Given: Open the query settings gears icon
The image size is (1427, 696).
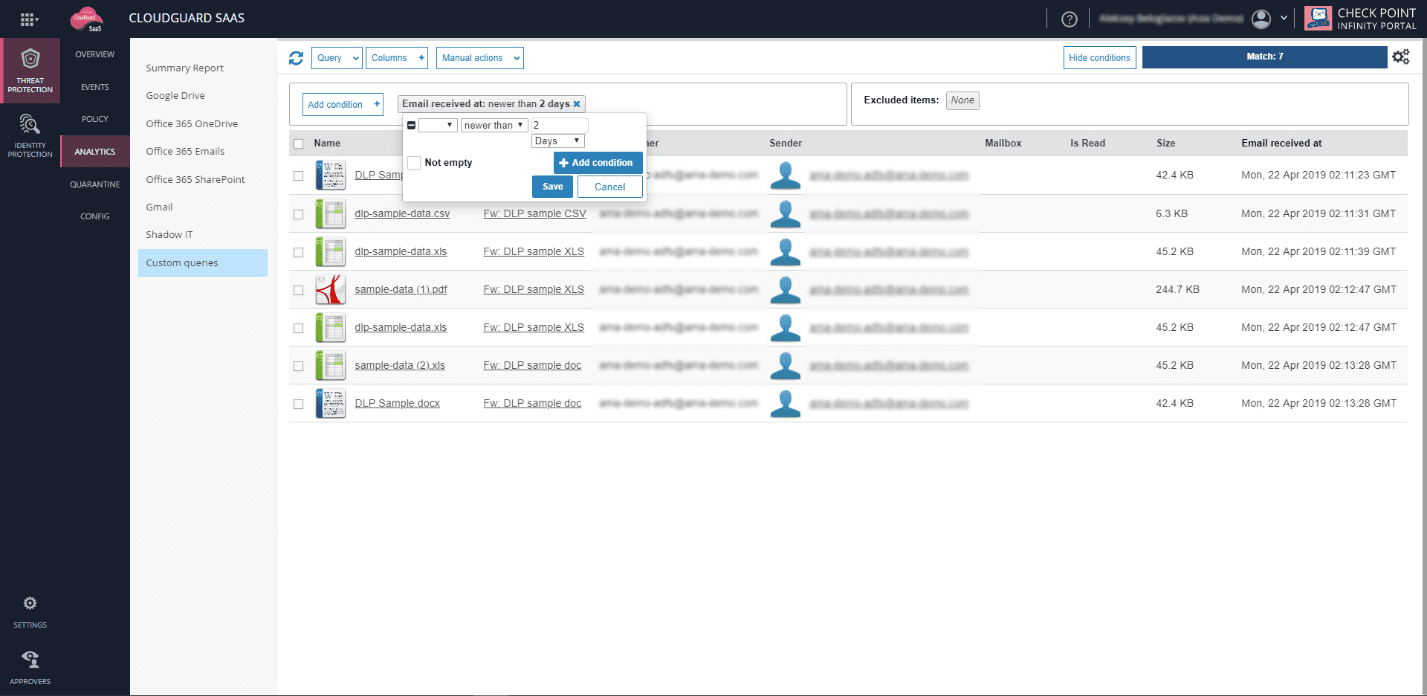Looking at the screenshot, I should point(1400,57).
